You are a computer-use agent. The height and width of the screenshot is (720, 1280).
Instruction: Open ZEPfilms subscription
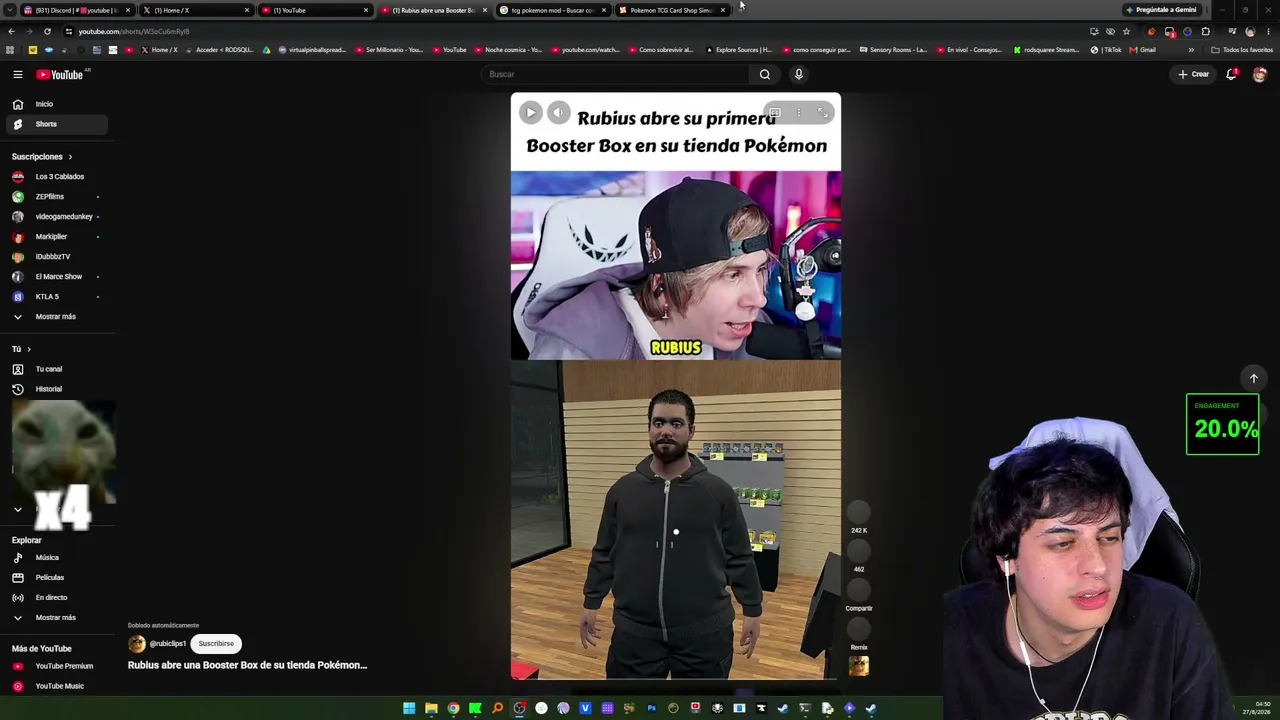pos(55,197)
